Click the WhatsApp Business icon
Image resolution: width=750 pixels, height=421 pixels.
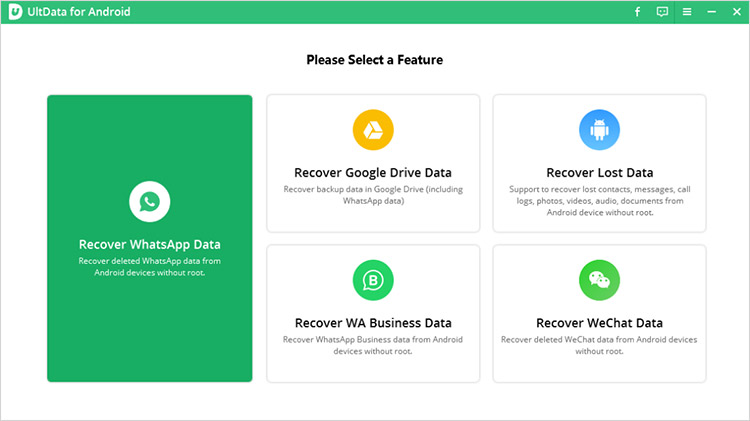pyautogui.click(x=373, y=280)
